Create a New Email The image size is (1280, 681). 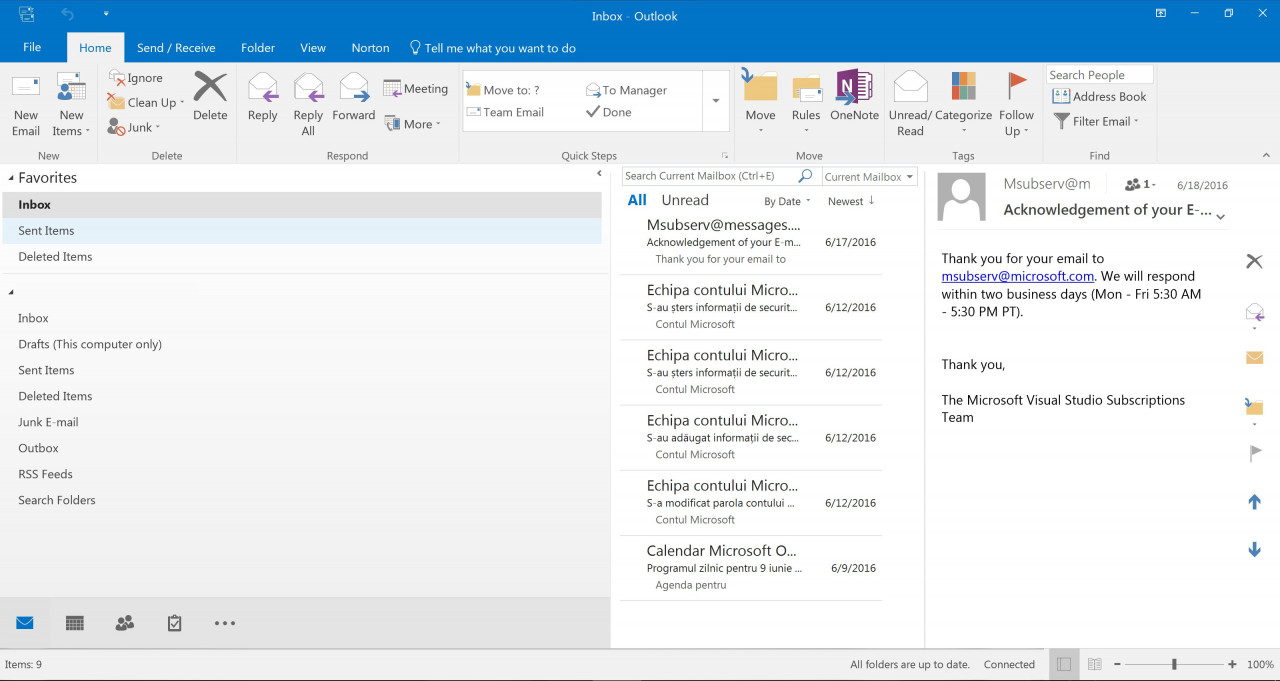click(26, 105)
